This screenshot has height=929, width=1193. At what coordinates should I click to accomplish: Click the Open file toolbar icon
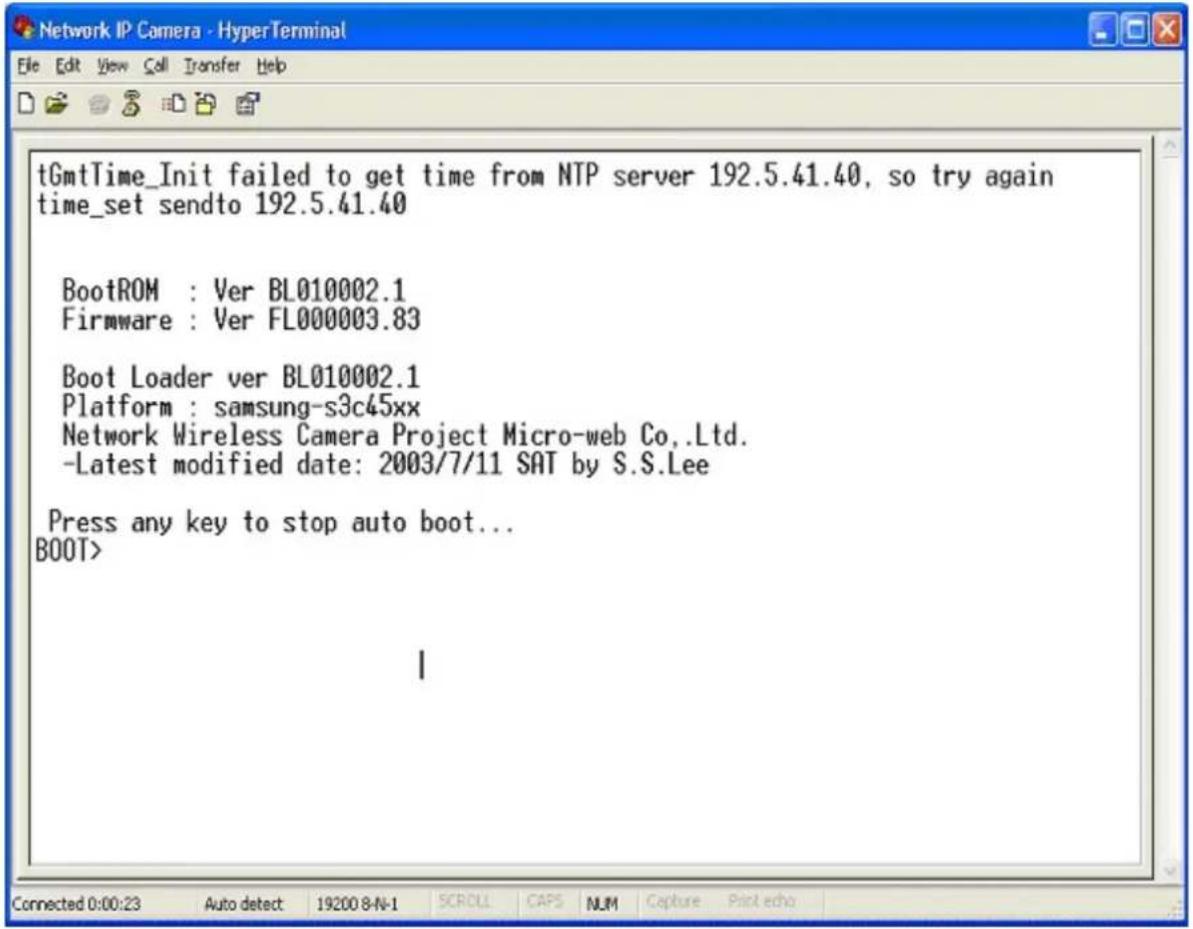[x=56, y=103]
